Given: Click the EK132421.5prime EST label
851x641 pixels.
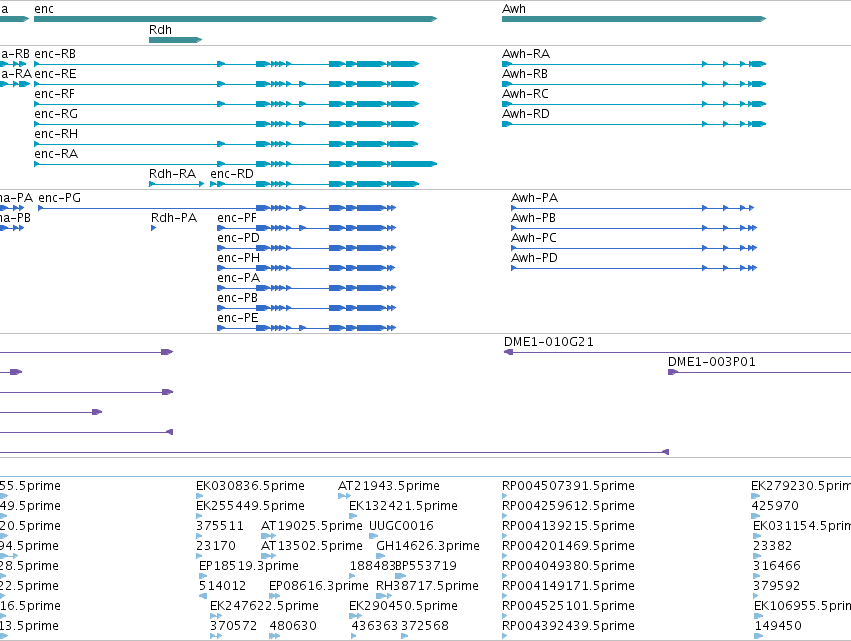Looking at the screenshot, I should click(403, 506).
